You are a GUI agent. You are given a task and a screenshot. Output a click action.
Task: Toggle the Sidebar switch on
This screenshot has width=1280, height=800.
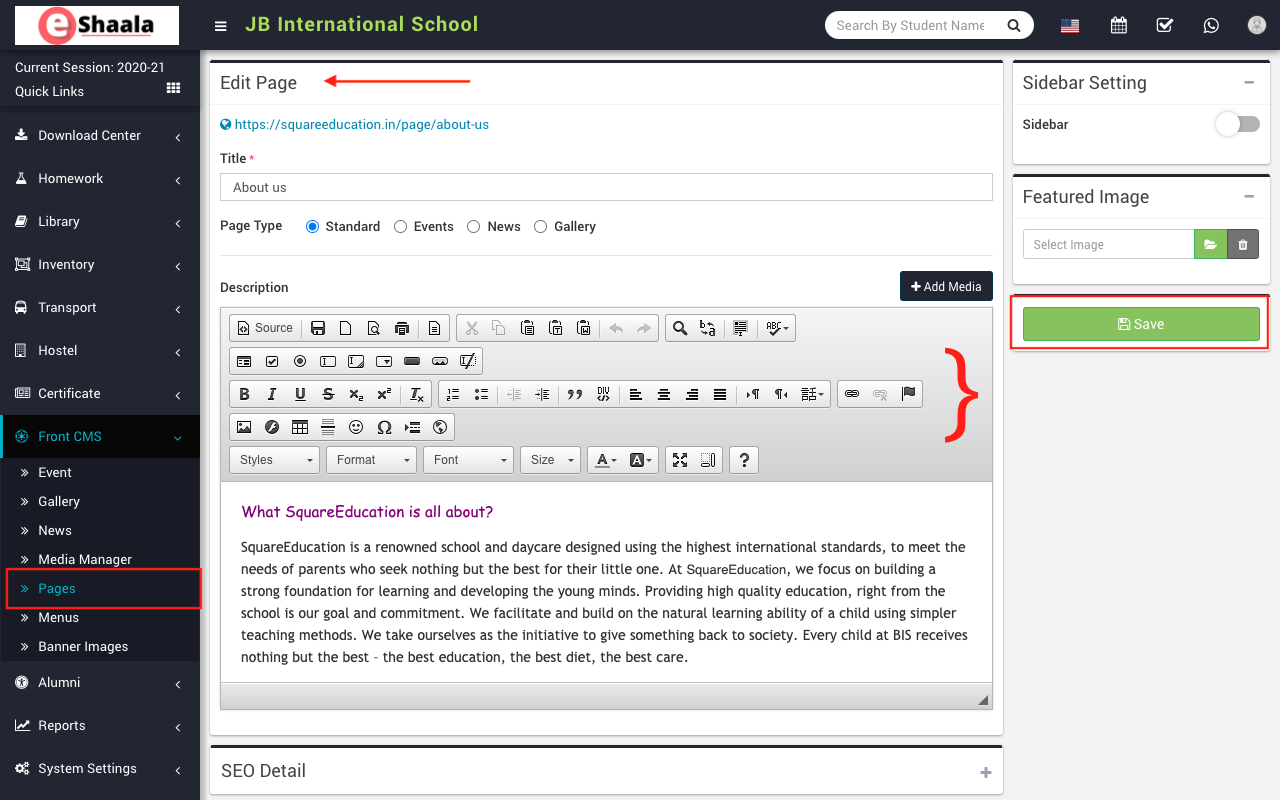[x=1237, y=124]
